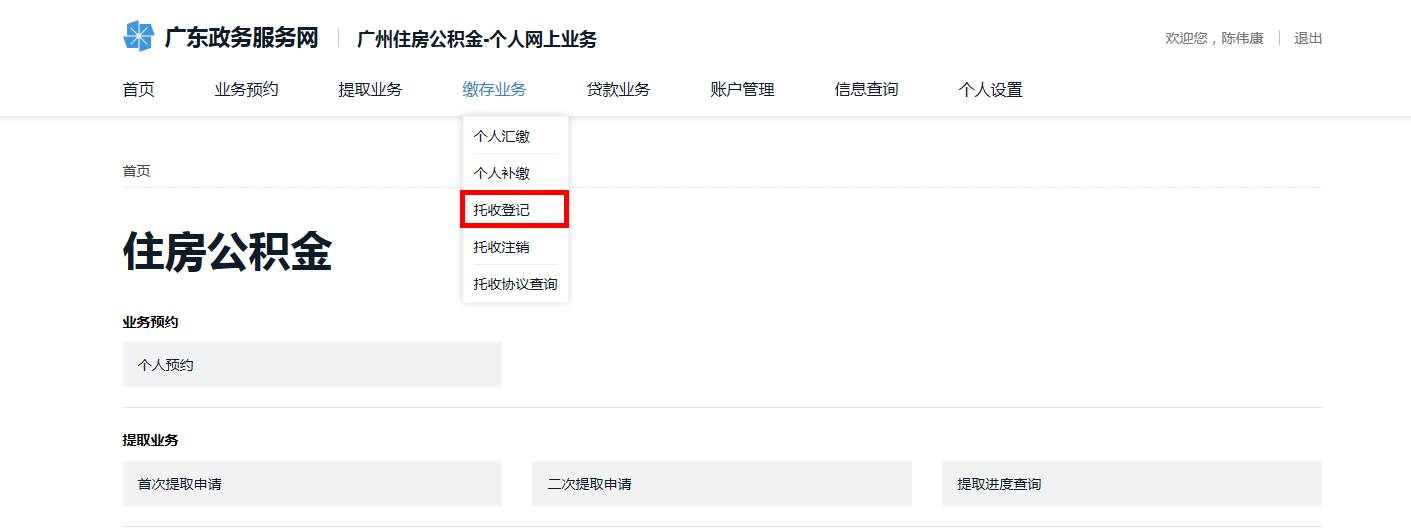This screenshot has width=1411, height=530.
Task: Choose 托收登记 in the dropdown menu
Action: point(502,210)
